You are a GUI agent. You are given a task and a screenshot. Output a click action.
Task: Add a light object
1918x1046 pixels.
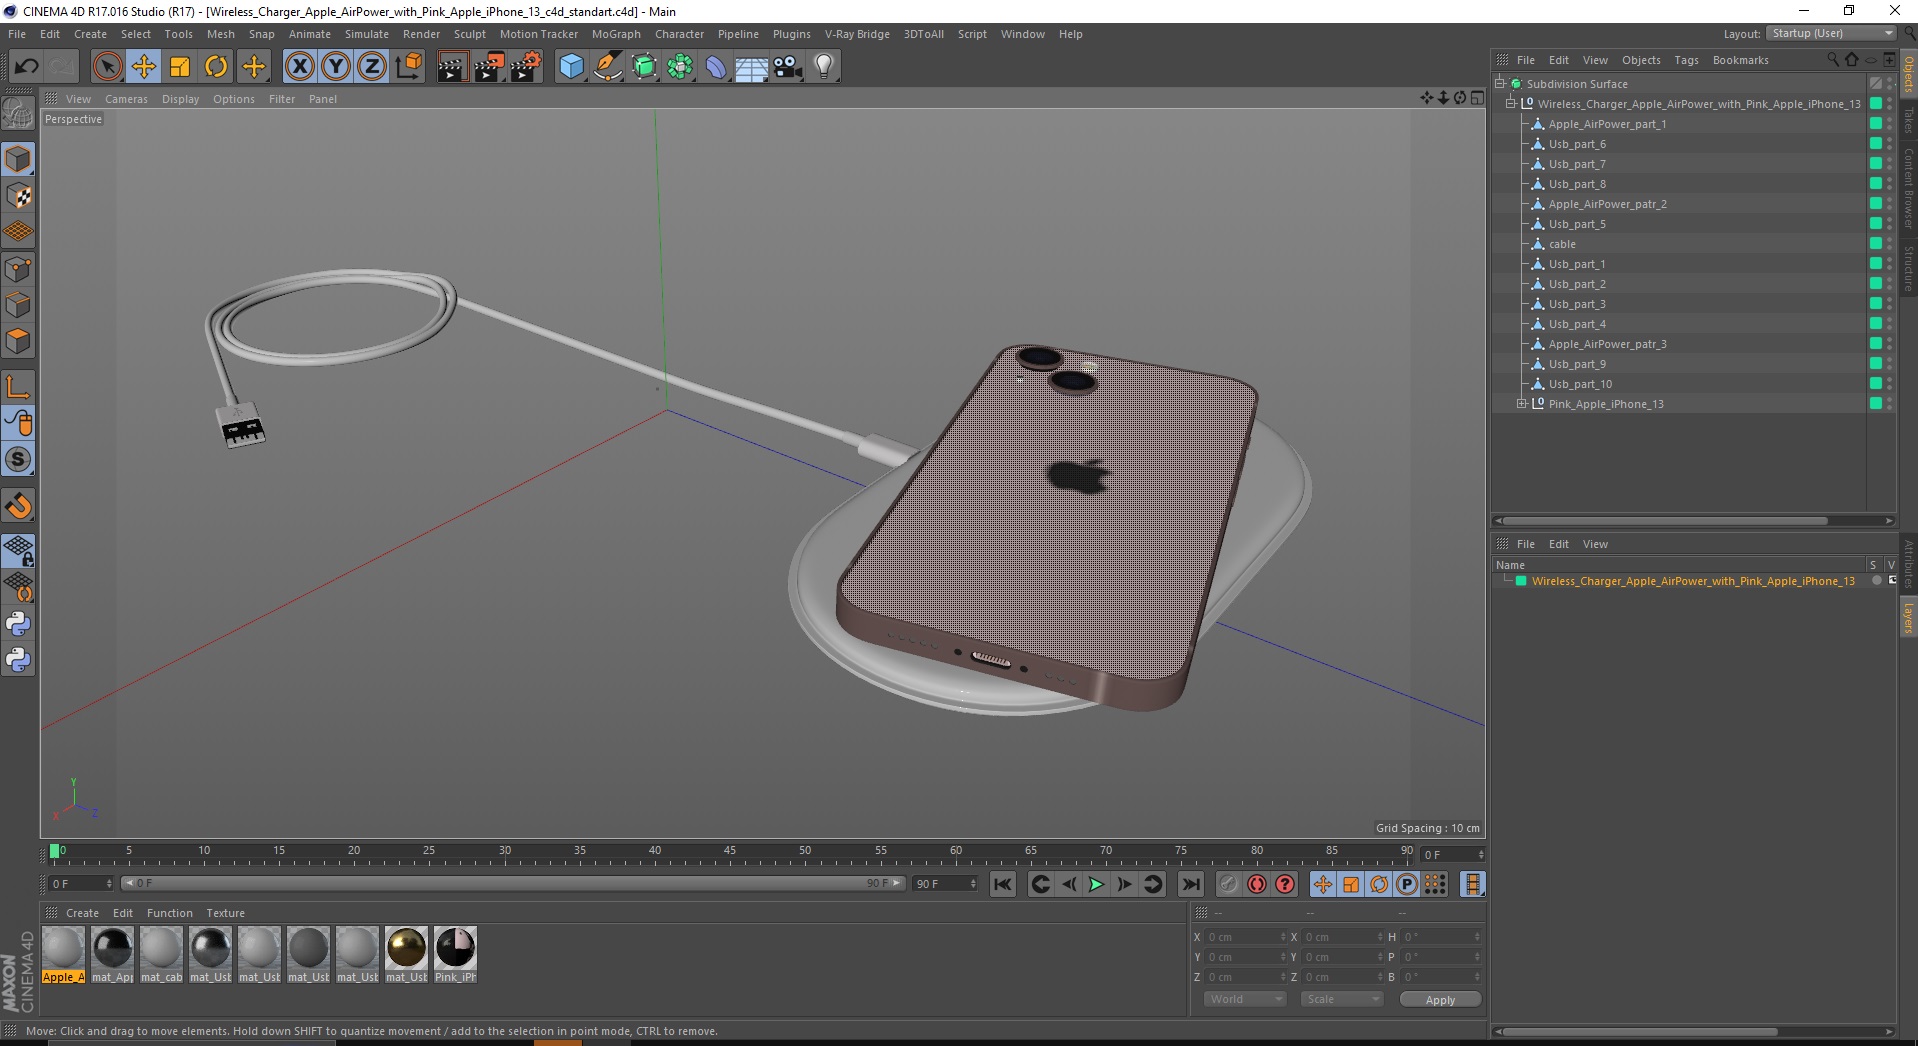(824, 67)
